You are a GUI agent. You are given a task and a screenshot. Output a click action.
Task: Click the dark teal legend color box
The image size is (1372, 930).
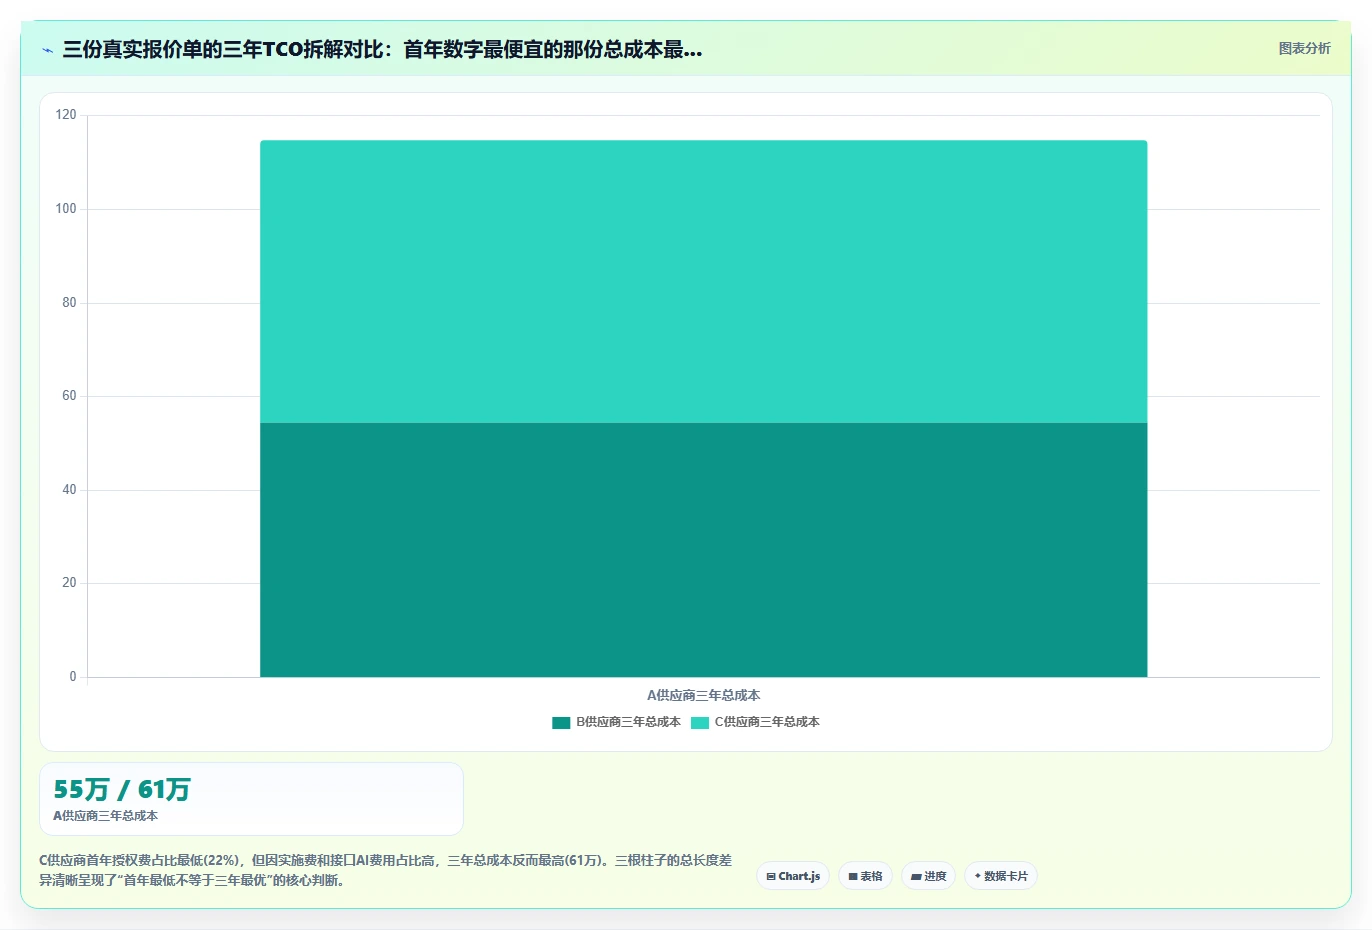[x=561, y=722]
